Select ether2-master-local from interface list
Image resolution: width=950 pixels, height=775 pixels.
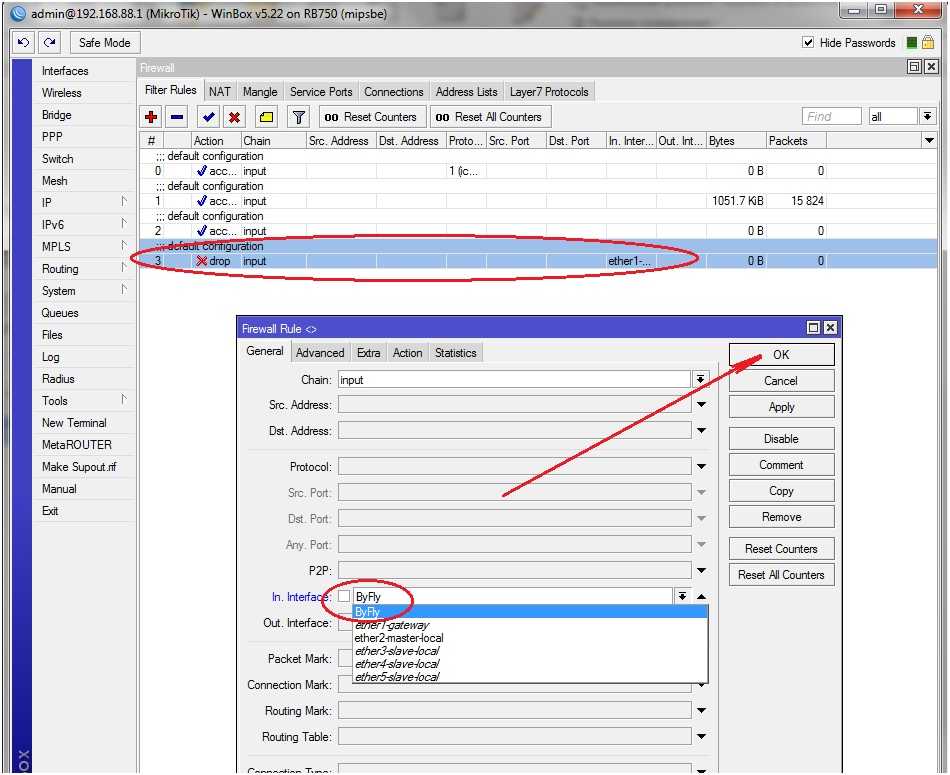(x=530, y=638)
